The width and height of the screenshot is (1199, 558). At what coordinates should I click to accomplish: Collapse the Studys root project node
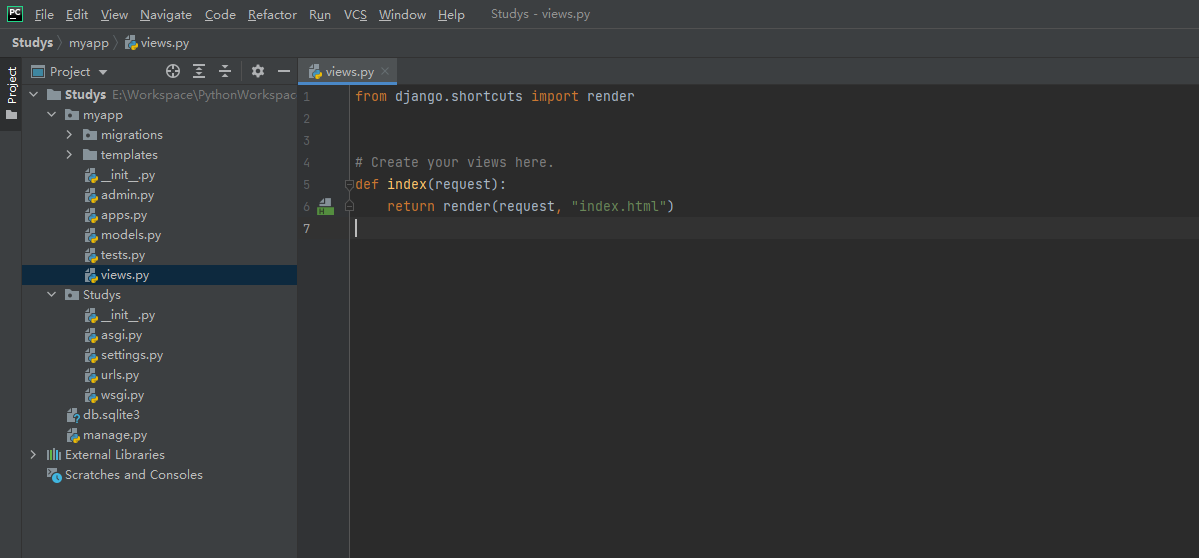[33, 95]
